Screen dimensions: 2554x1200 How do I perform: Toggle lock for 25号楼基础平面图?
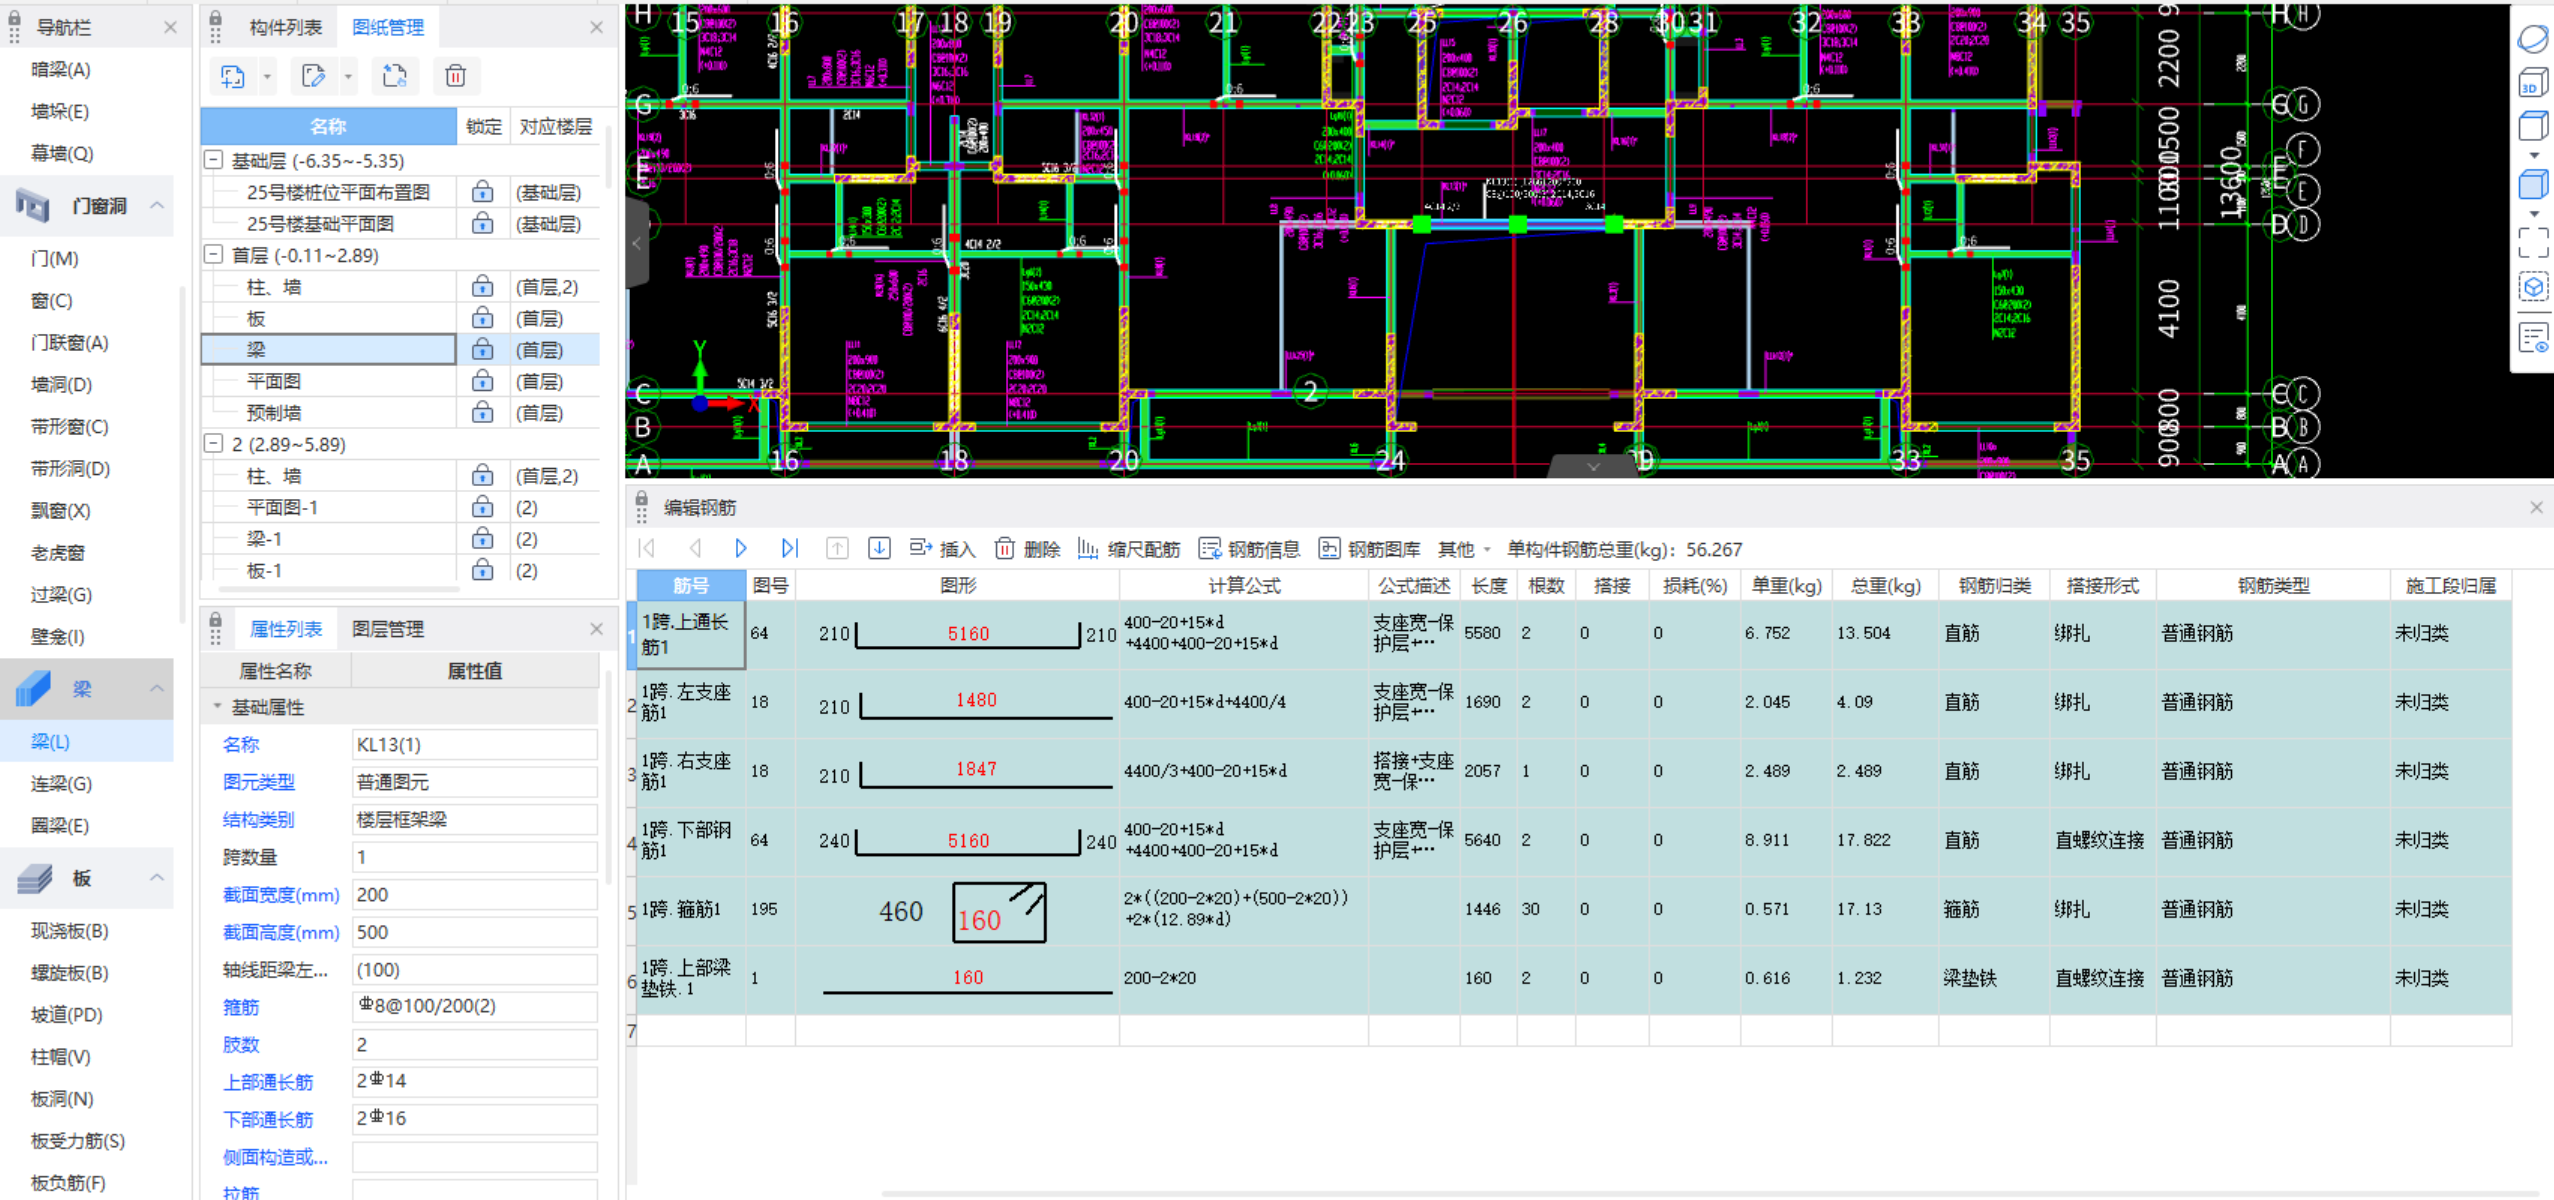pos(482,223)
